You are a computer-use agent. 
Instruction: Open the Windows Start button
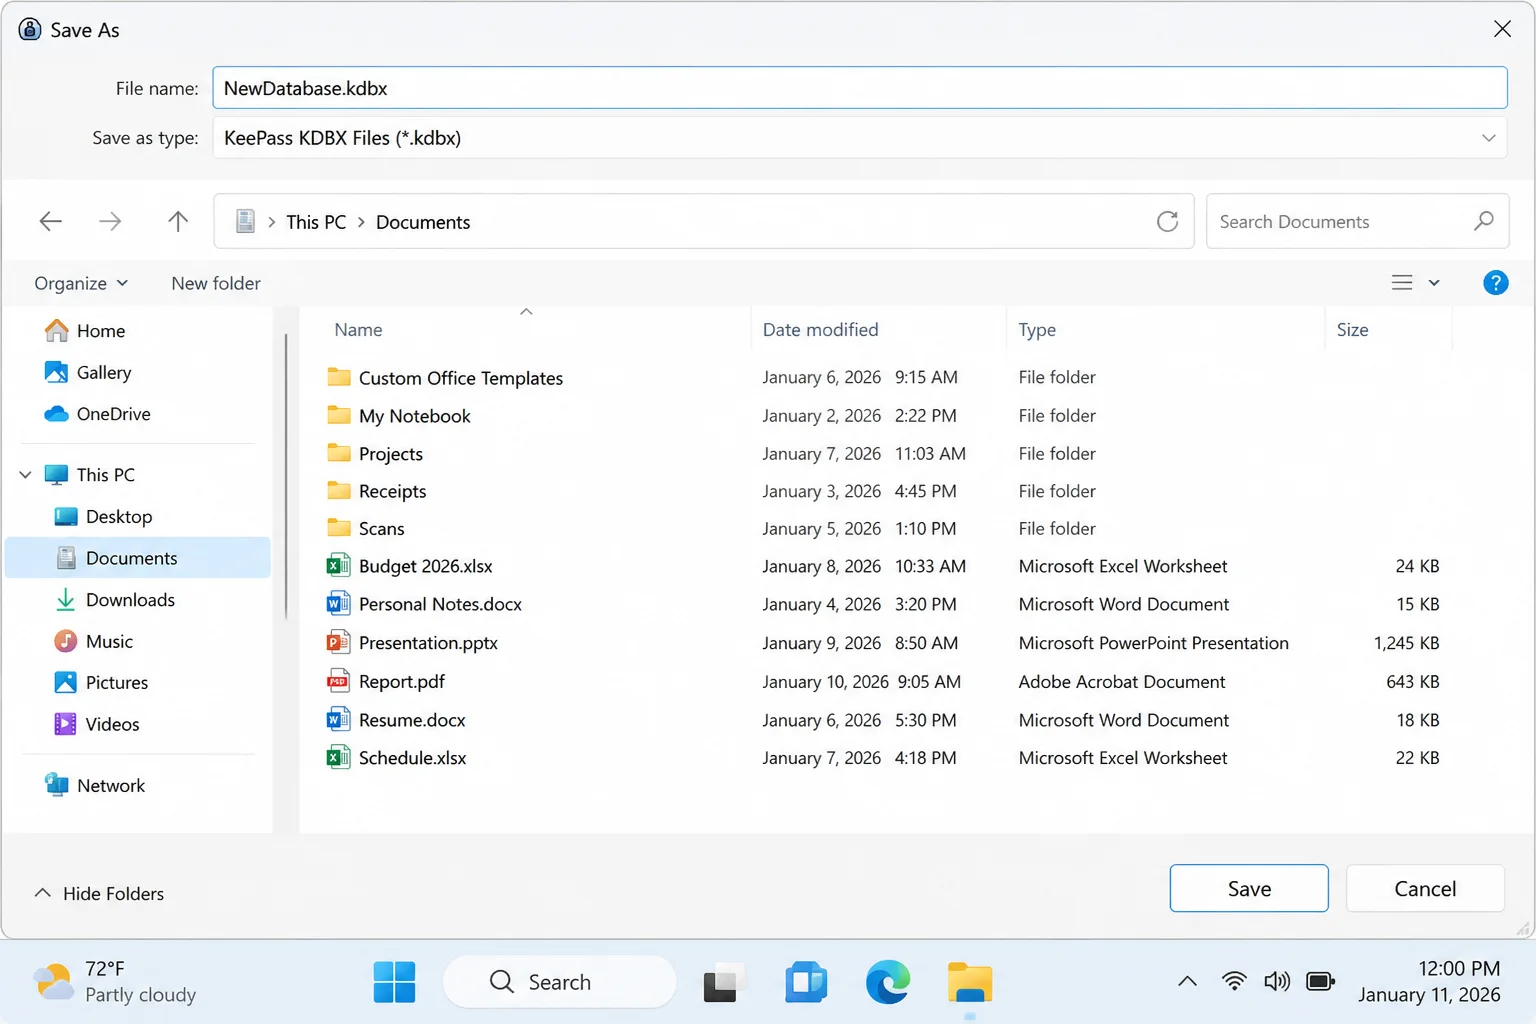(394, 982)
